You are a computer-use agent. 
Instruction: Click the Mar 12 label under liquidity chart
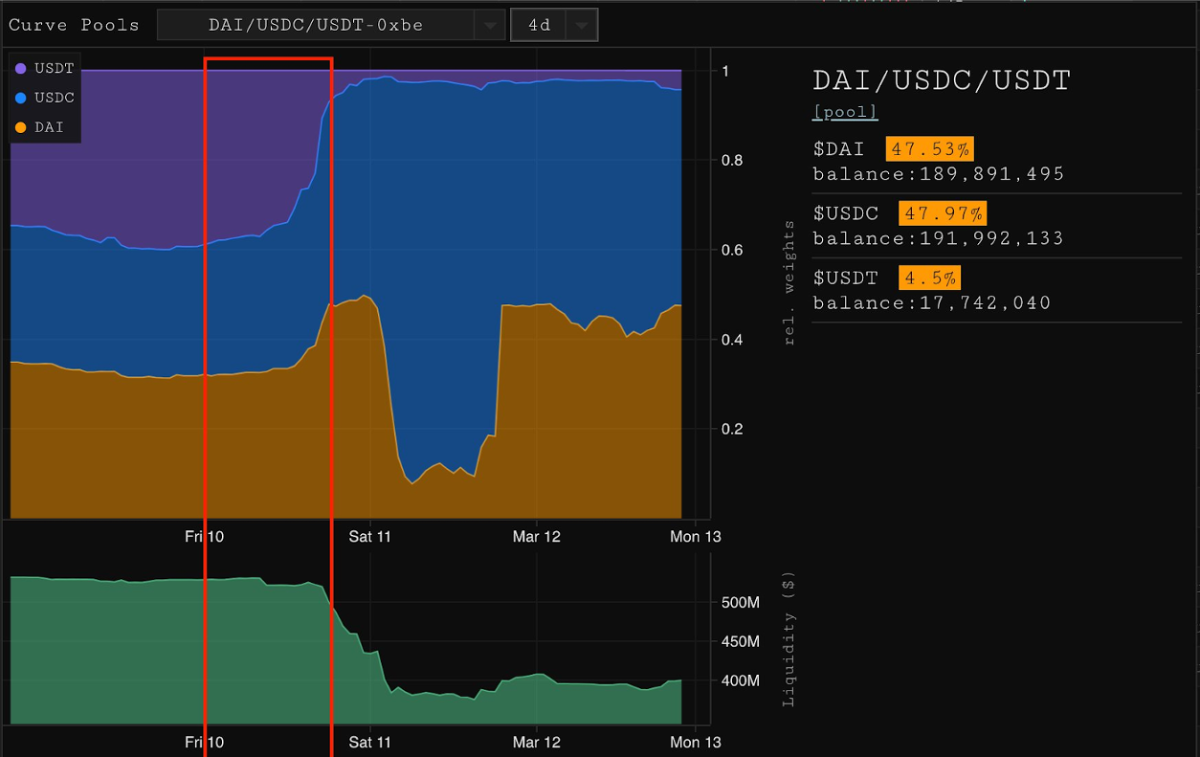[x=537, y=742]
